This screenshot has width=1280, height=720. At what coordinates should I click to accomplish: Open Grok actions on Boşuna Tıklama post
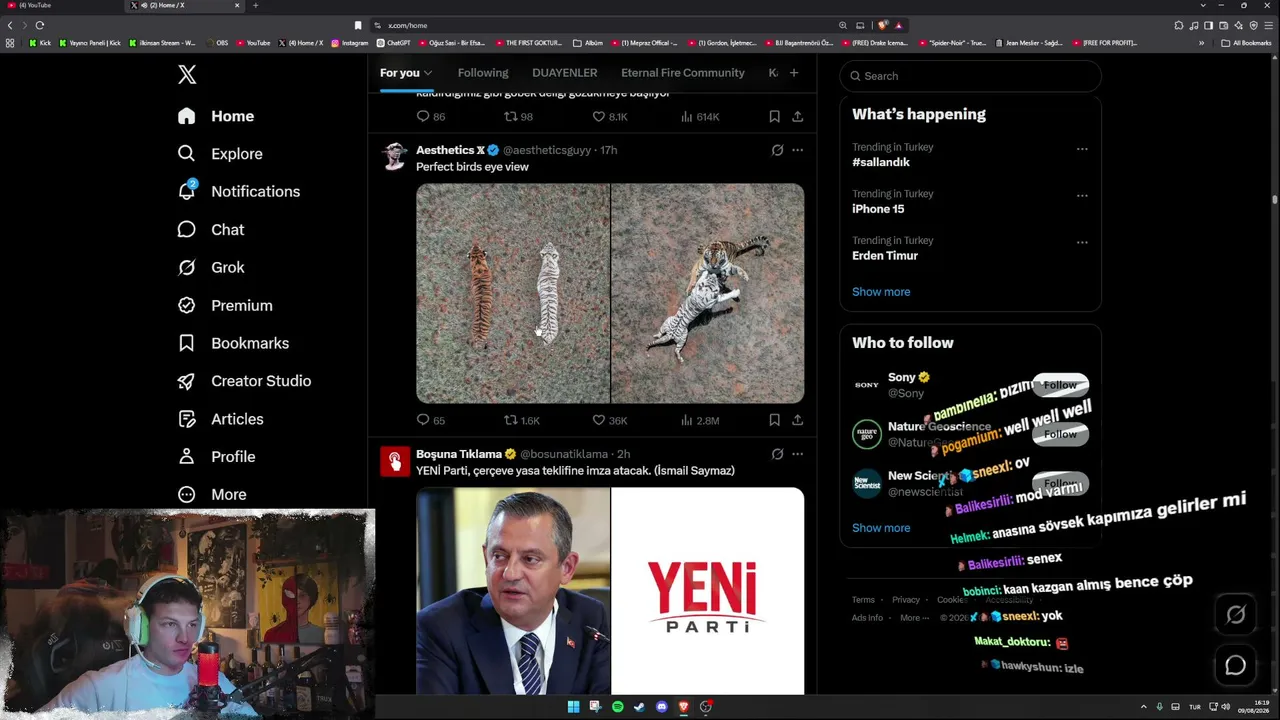point(777,454)
